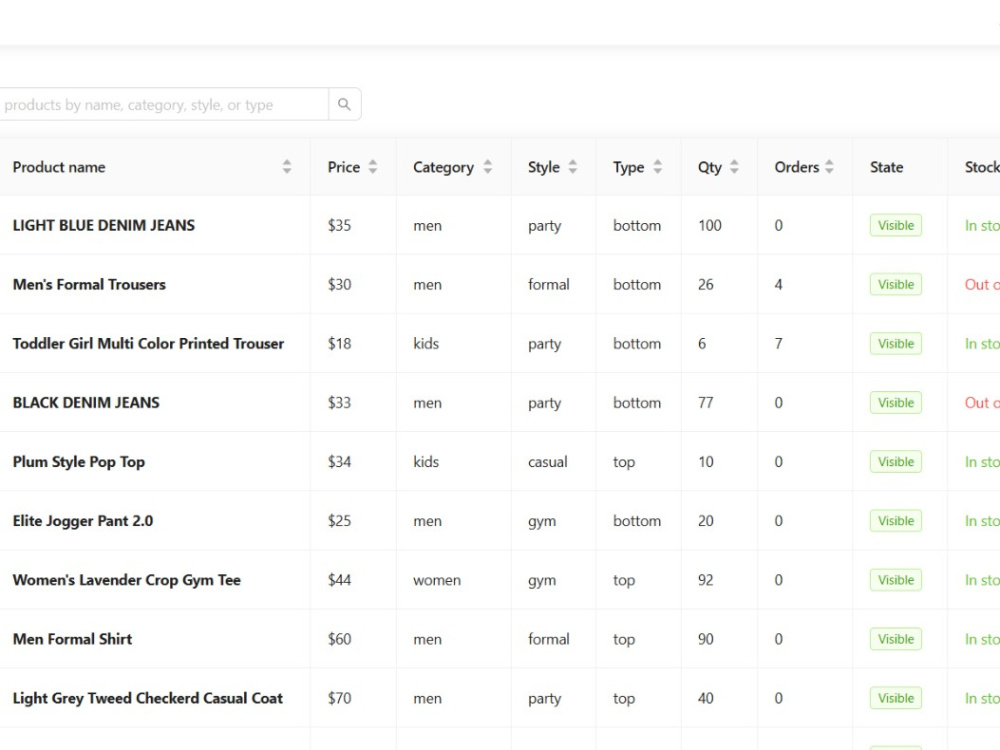Screen dimensions: 1000x750
Task: Click the Visible tag for Elite Jogger Pant 2.0
Action: click(895, 521)
